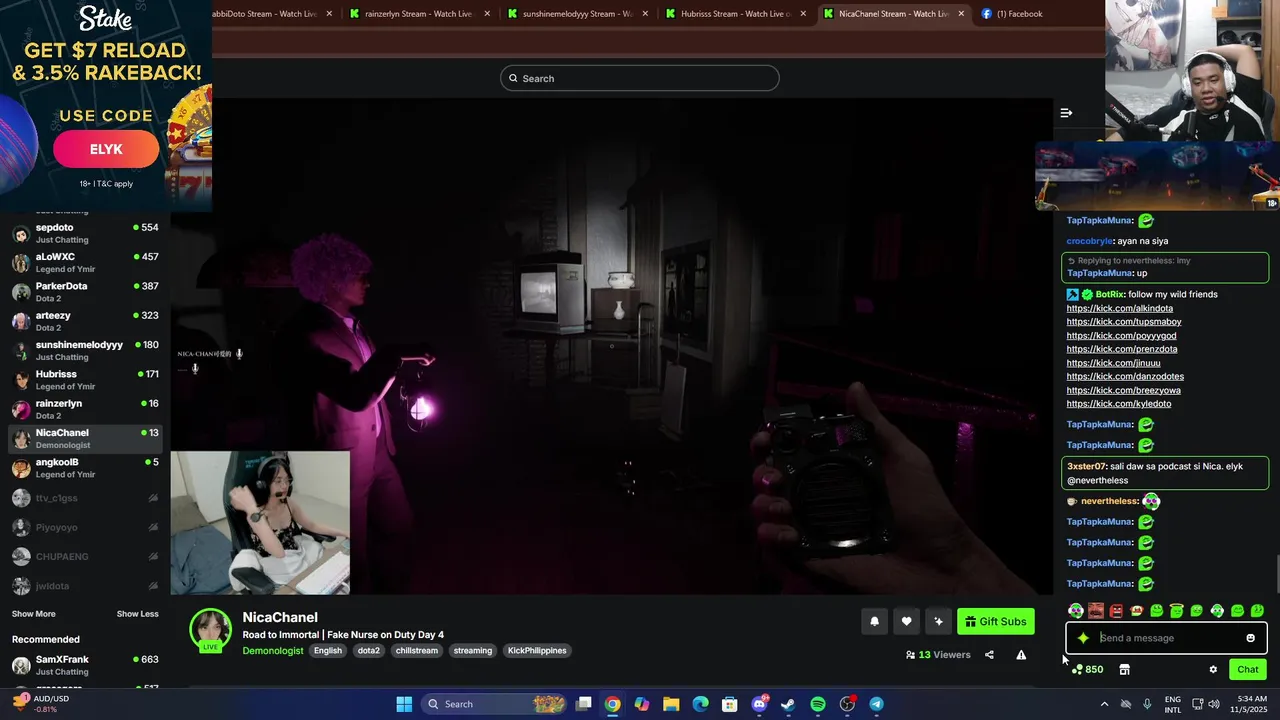Click the sparkle subscribe icon beside Gift Subs
Viewport: 1280px width, 720px height.
pos(938,621)
